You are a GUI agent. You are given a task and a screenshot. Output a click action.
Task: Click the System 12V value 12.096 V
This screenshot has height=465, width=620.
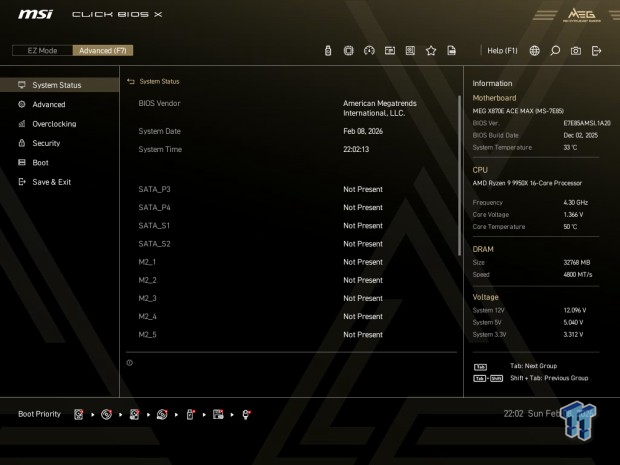point(575,310)
